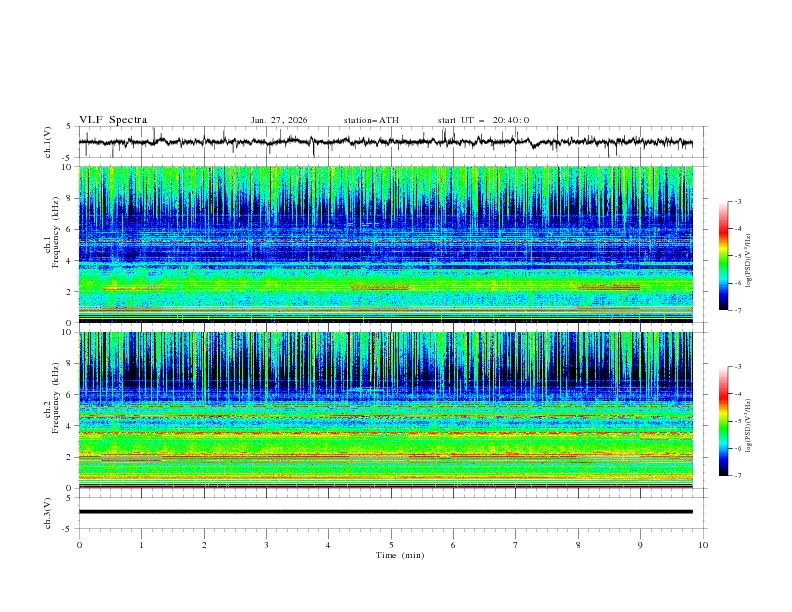Click the "3" tick on the Time axis
The height and width of the screenshot is (612, 792).
click(266, 545)
